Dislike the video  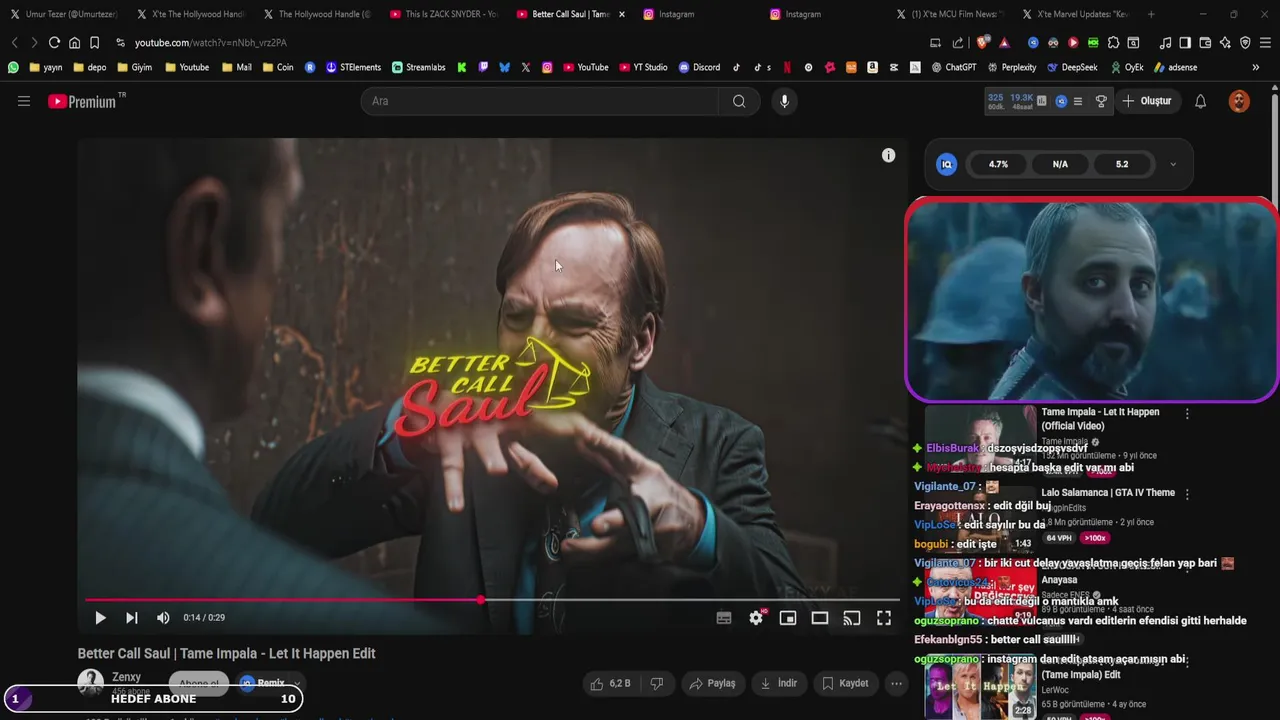click(657, 683)
